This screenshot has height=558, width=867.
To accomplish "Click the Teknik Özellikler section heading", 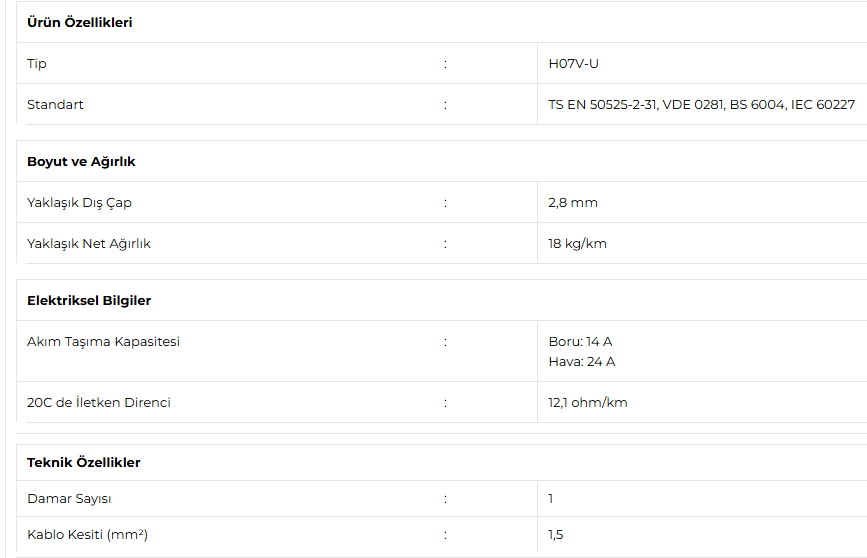I will click(83, 463).
